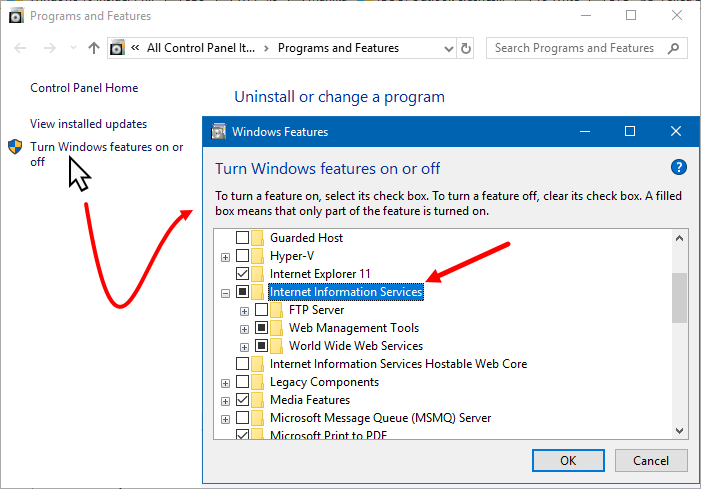The height and width of the screenshot is (489, 701).
Task: Click Internet Information Services folder icon
Action: pos(258,292)
